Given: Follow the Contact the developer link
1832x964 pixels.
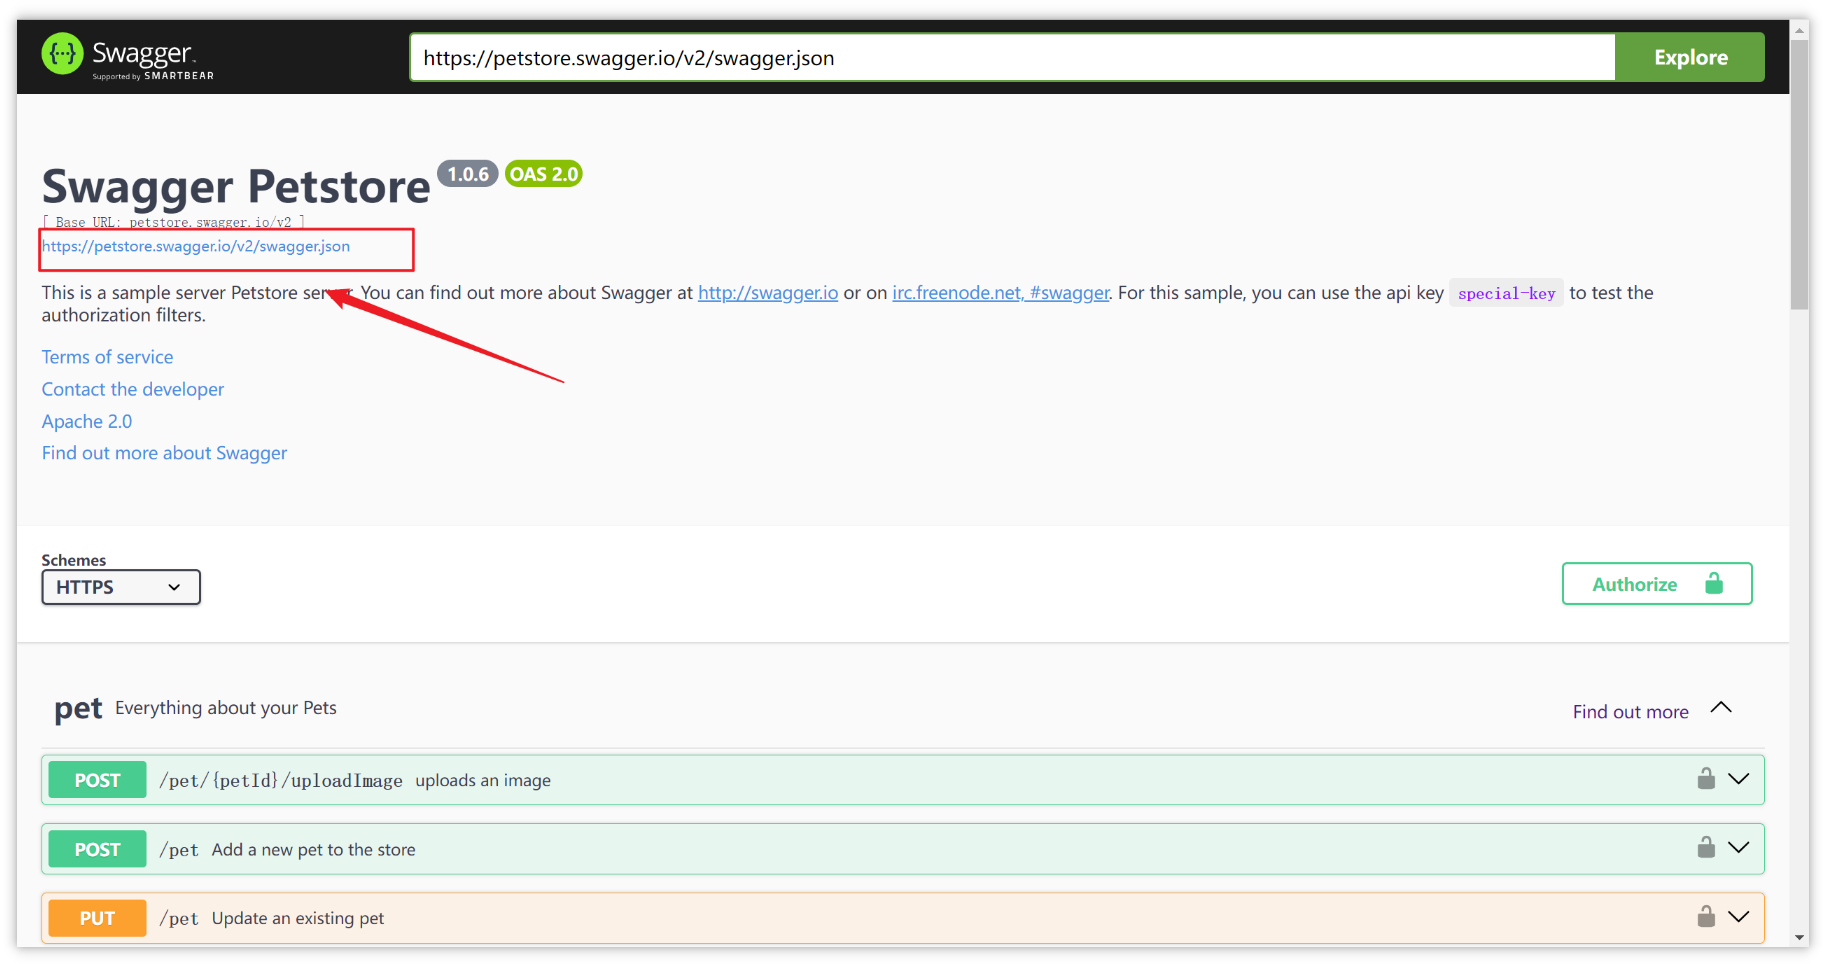Looking at the screenshot, I should pyautogui.click(x=132, y=389).
